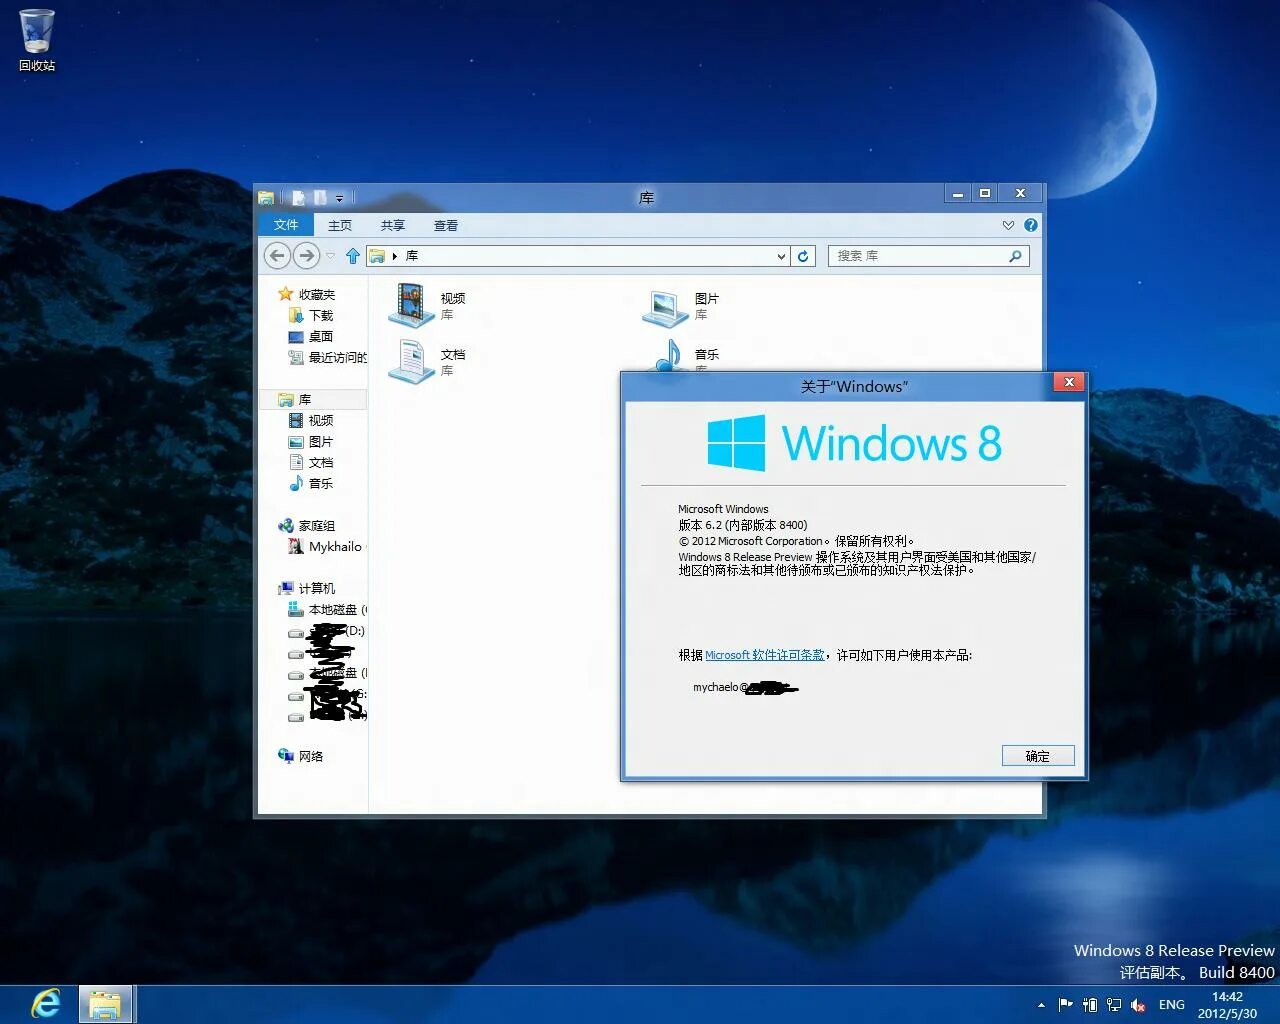The image size is (1280, 1024).
Task: Click the search magnifier icon
Action: coord(1015,256)
